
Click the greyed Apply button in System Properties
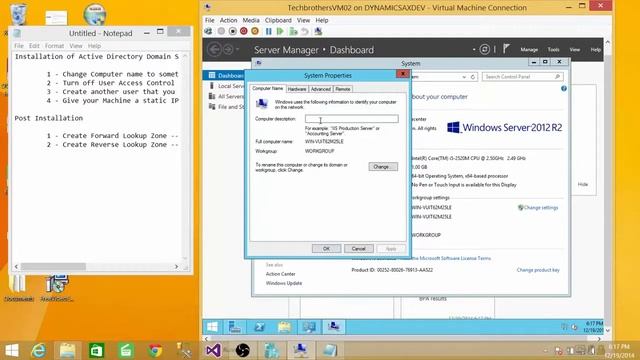pos(391,249)
